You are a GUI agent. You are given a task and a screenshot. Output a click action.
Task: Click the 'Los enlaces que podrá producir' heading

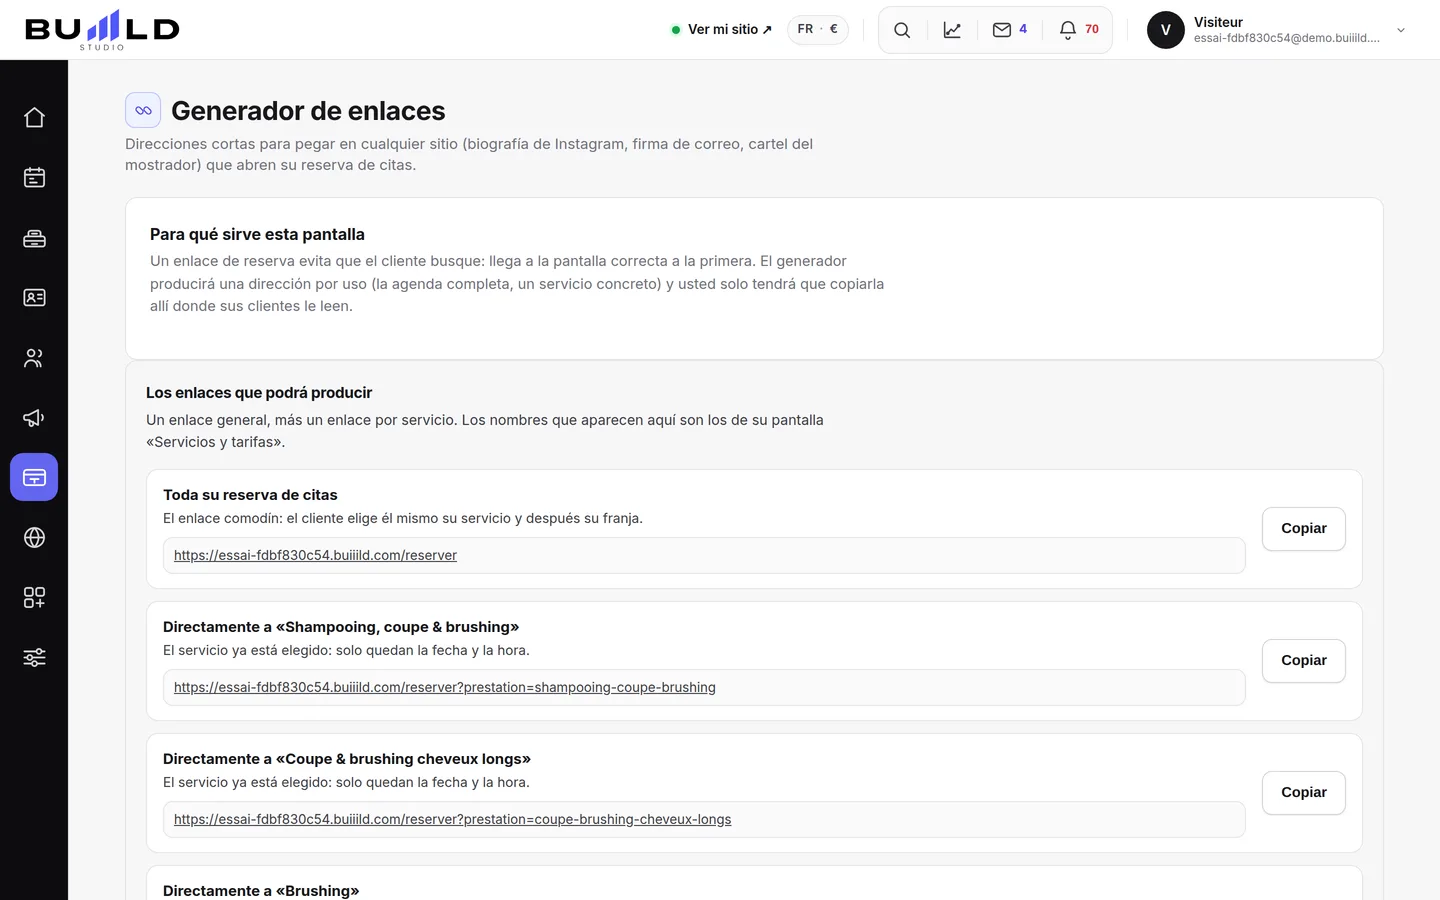(x=259, y=393)
